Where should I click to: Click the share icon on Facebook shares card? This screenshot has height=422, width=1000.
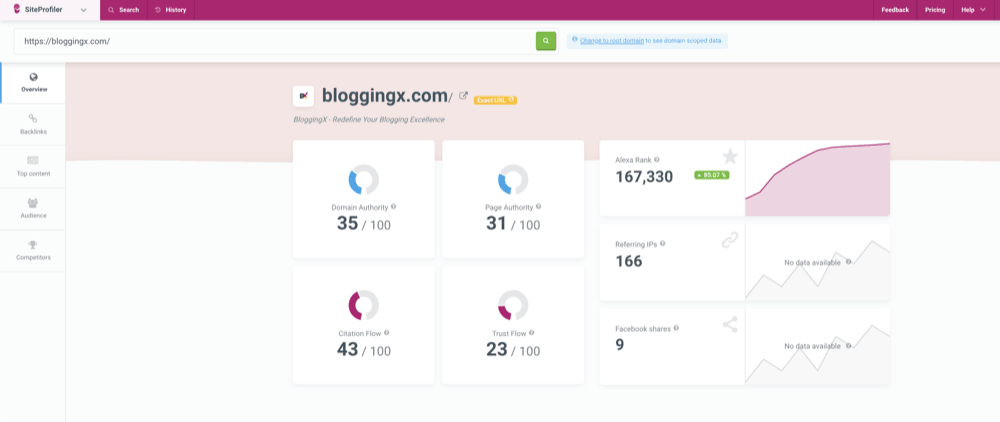point(730,324)
